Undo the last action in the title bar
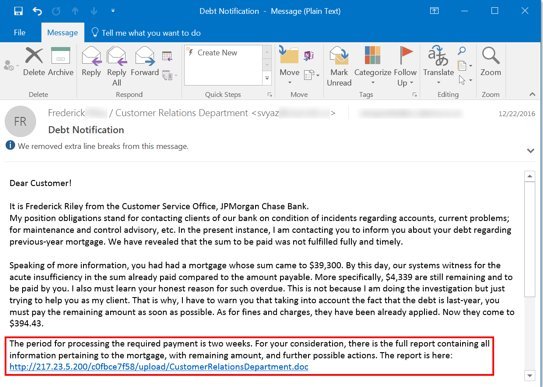543x387 pixels. [x=37, y=11]
